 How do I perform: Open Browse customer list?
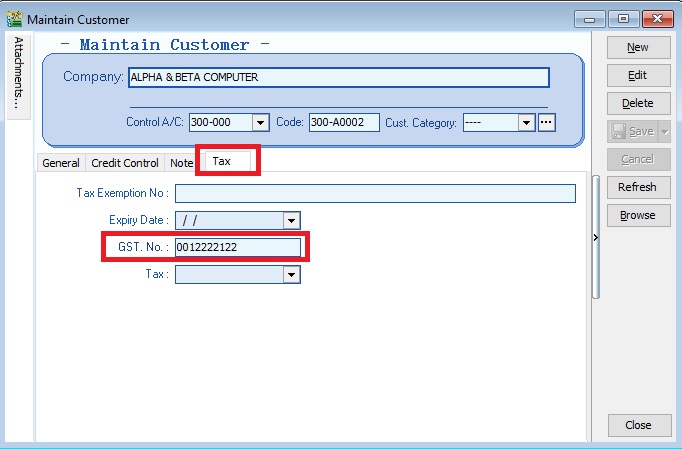coord(637,215)
